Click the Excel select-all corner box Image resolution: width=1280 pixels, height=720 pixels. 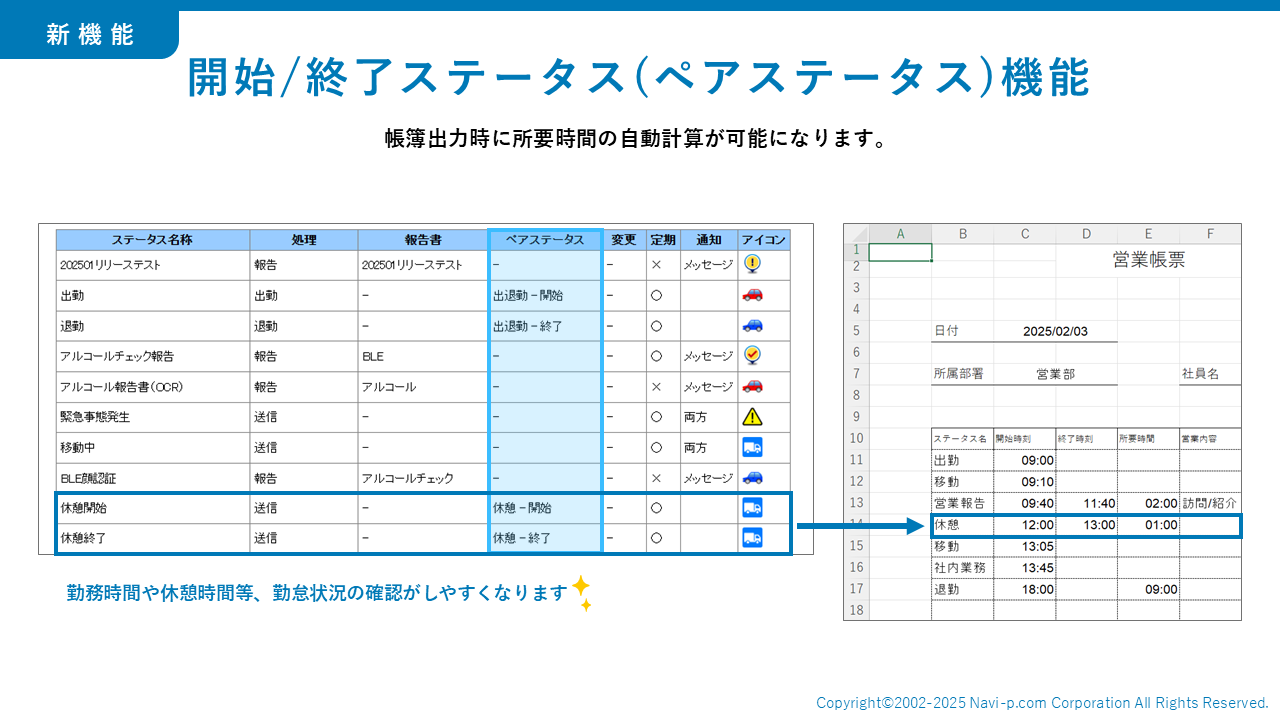click(x=856, y=234)
